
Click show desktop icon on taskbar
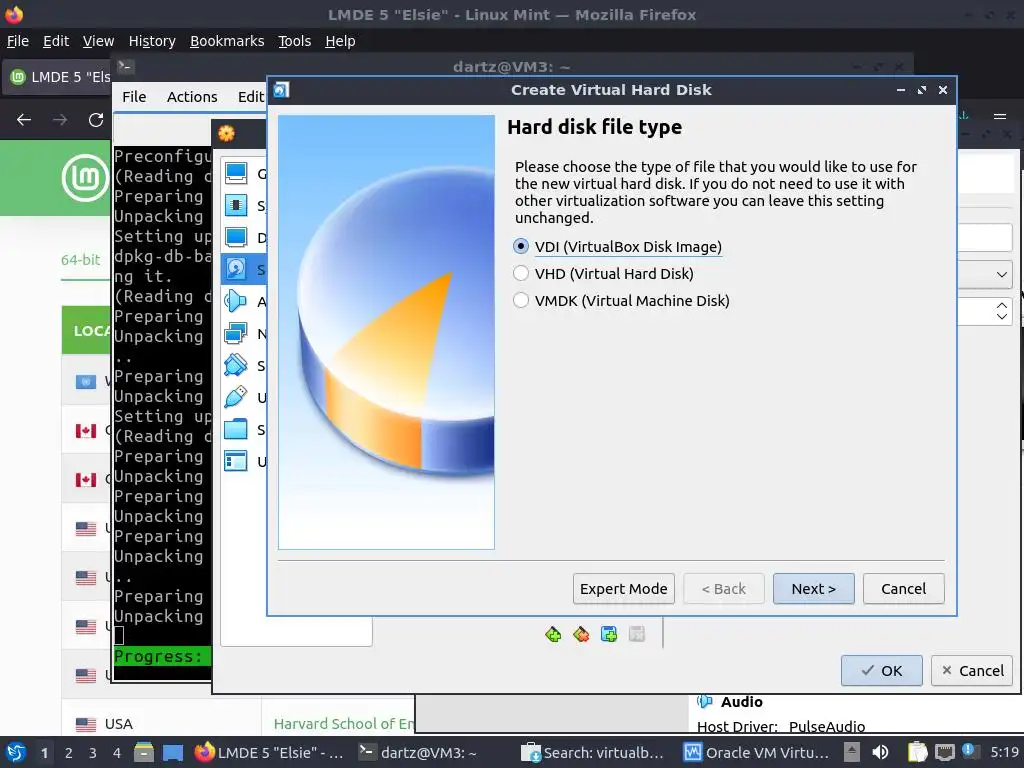pyautogui.click(x=173, y=752)
